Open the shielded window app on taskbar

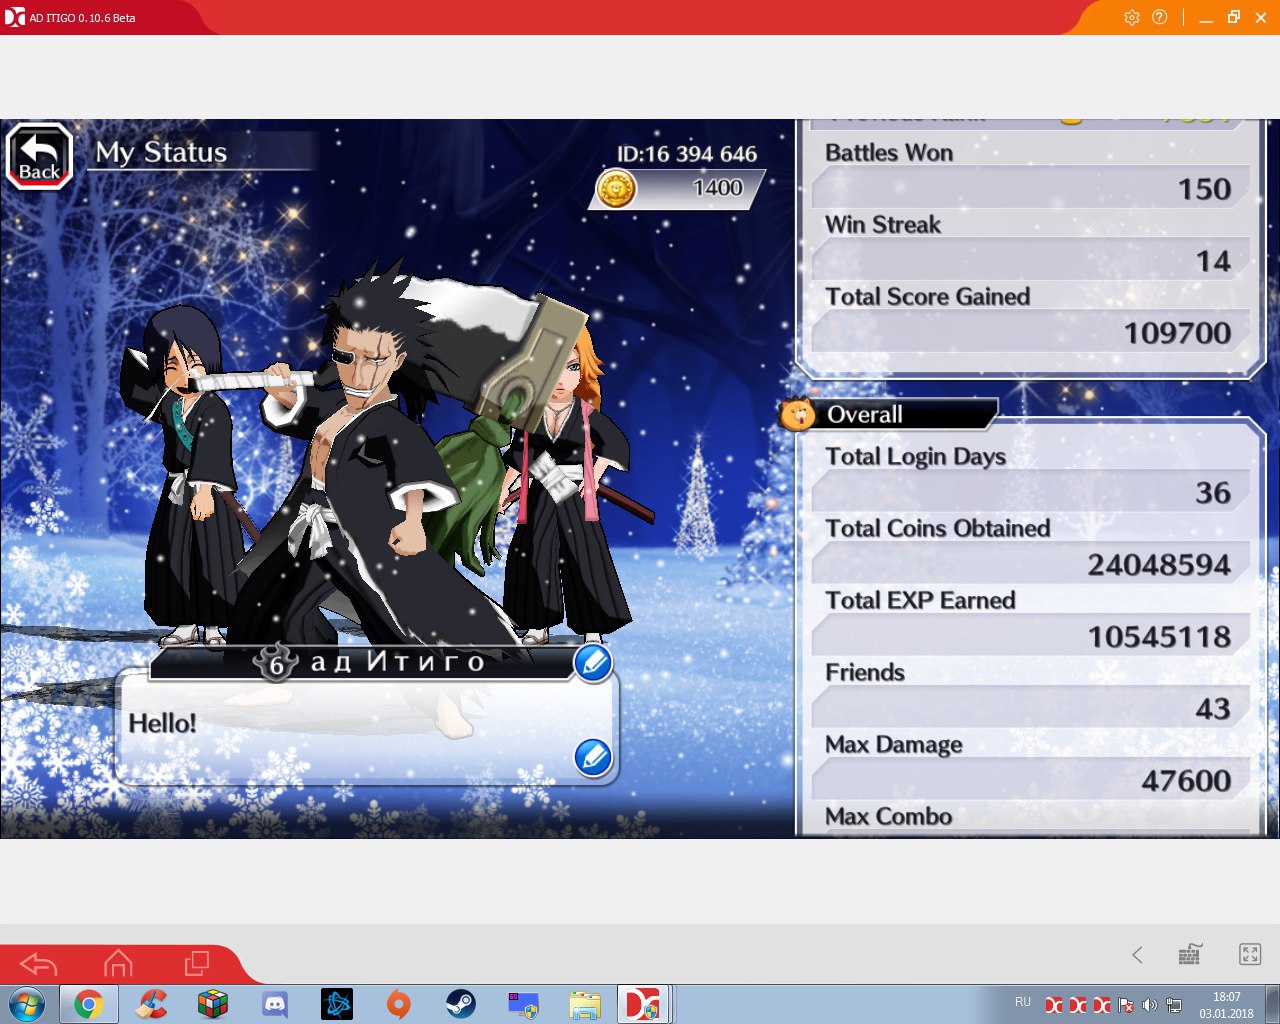[x=523, y=1004]
